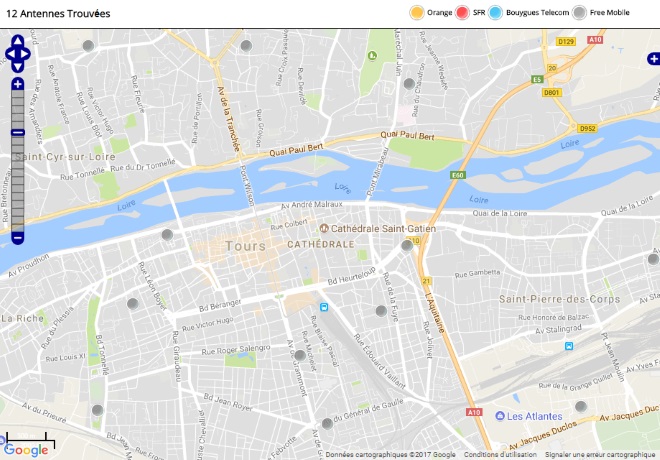Zoom in with the plus button
660x460 pixels.
coord(18,84)
